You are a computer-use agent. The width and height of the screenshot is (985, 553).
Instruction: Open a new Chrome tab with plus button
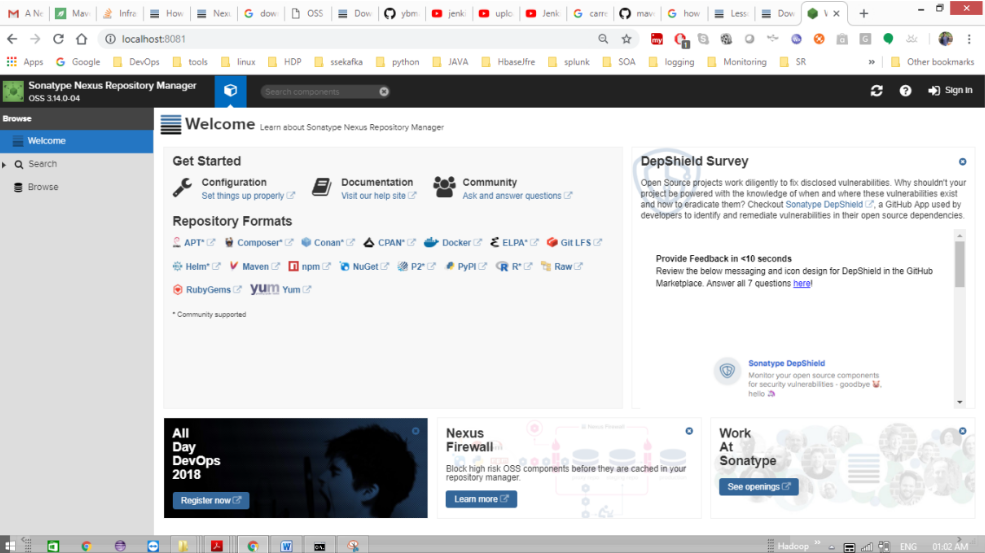pyautogui.click(x=864, y=13)
